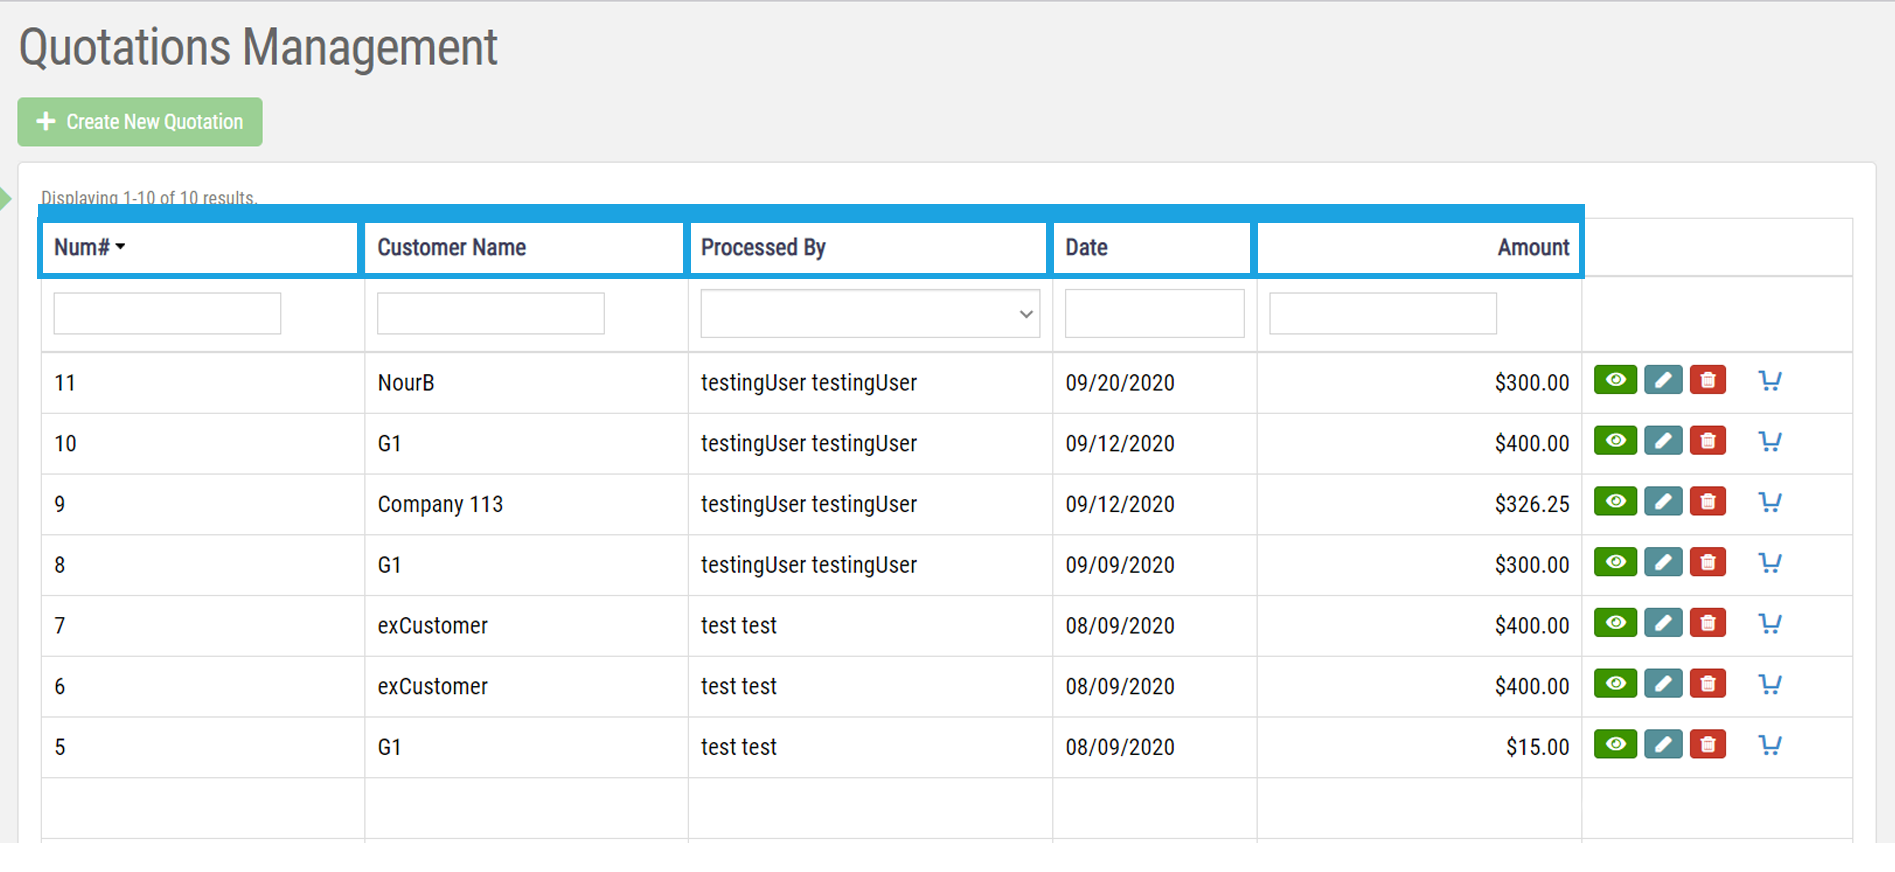This screenshot has width=1895, height=872.
Task: View quotation 11 using the eye icon
Action: [x=1614, y=381]
